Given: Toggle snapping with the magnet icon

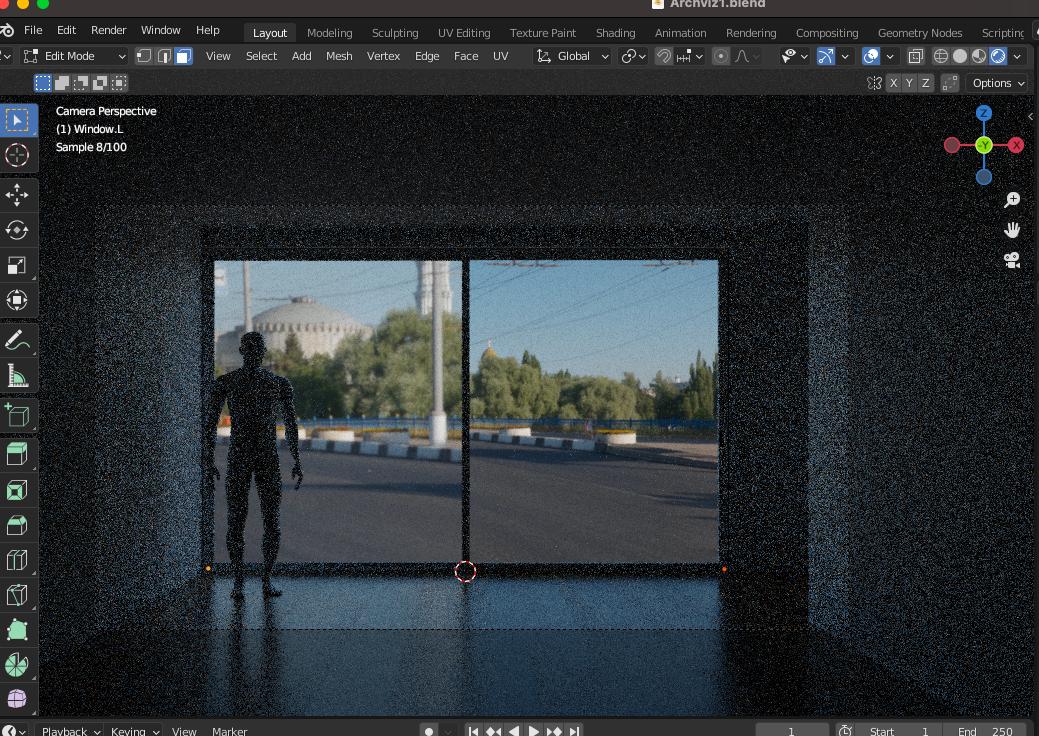Looking at the screenshot, I should click(663, 56).
